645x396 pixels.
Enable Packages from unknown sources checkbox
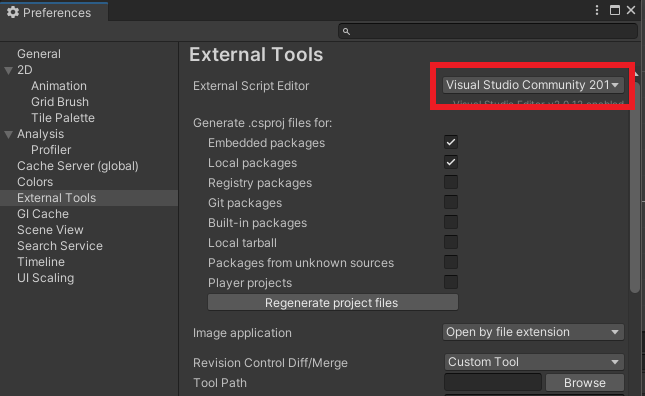pos(451,262)
